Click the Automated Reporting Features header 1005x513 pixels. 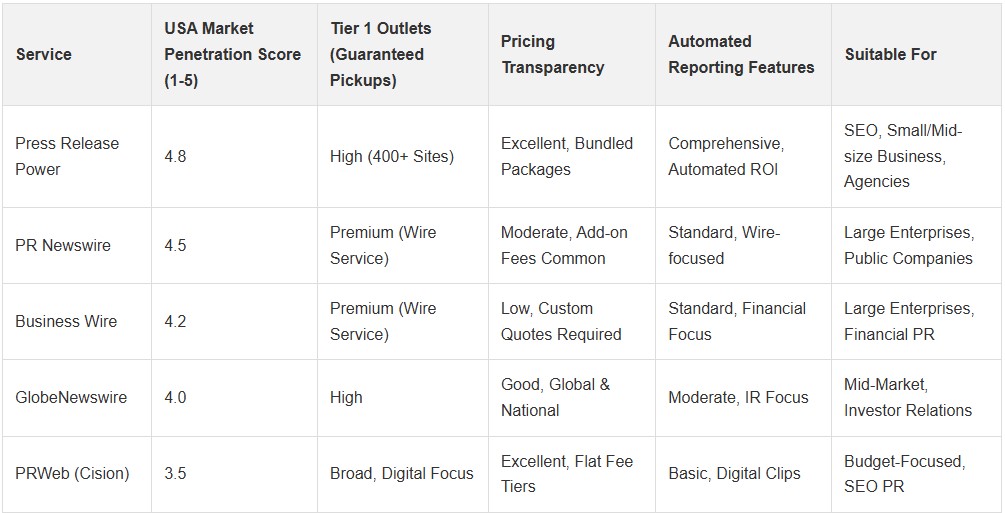tap(741, 55)
